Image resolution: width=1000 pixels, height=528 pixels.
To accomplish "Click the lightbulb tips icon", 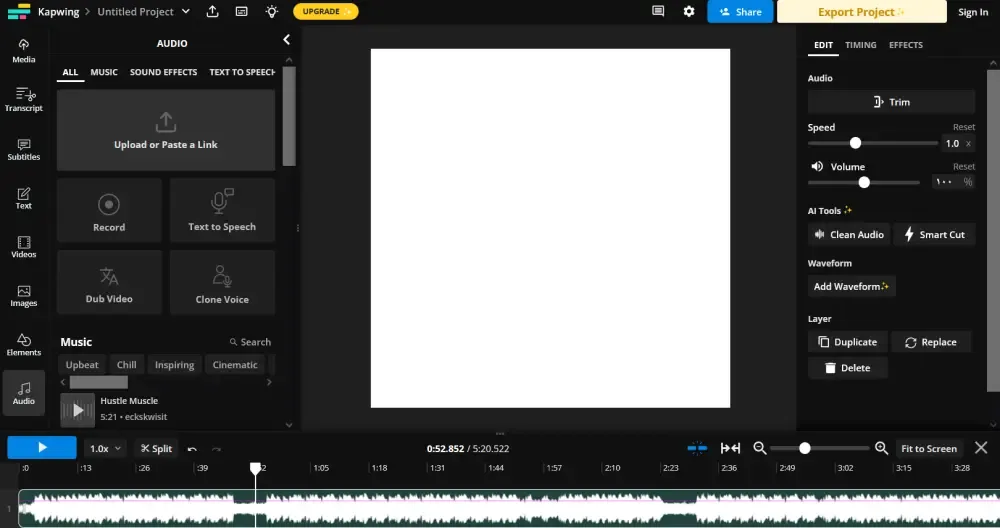I will click(271, 12).
